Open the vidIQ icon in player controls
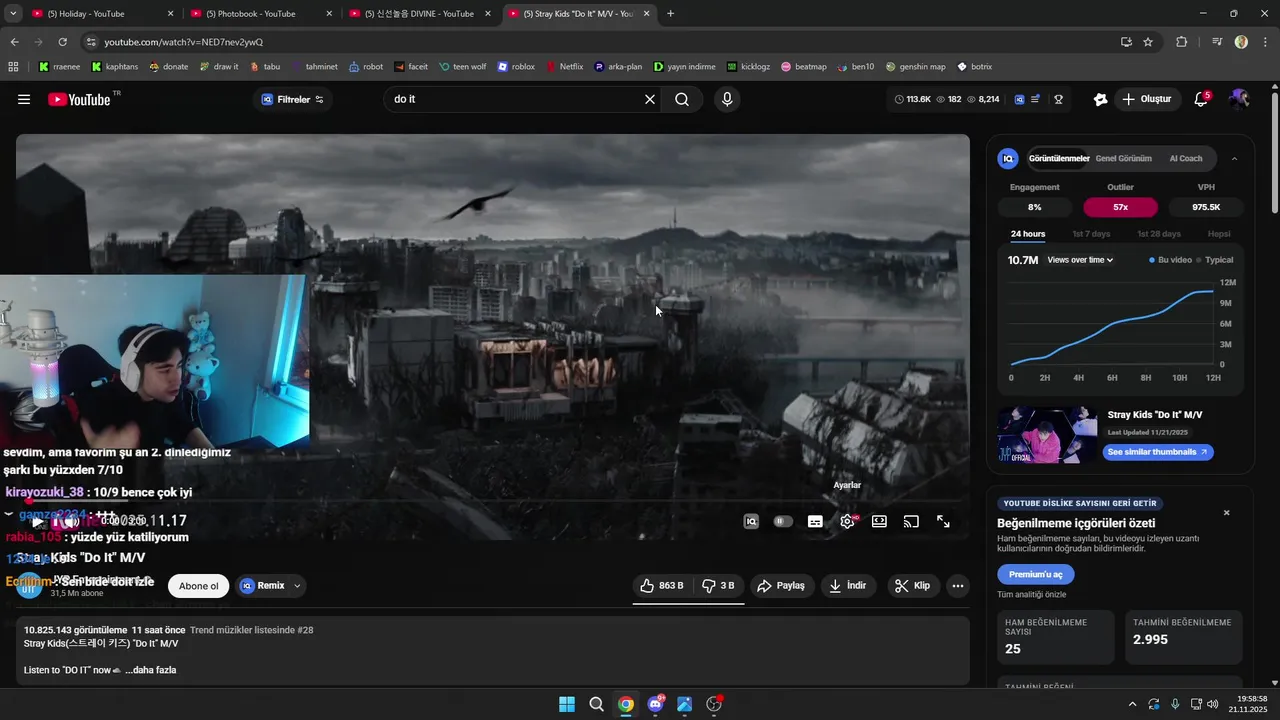This screenshot has width=1280, height=720. pos(751,521)
